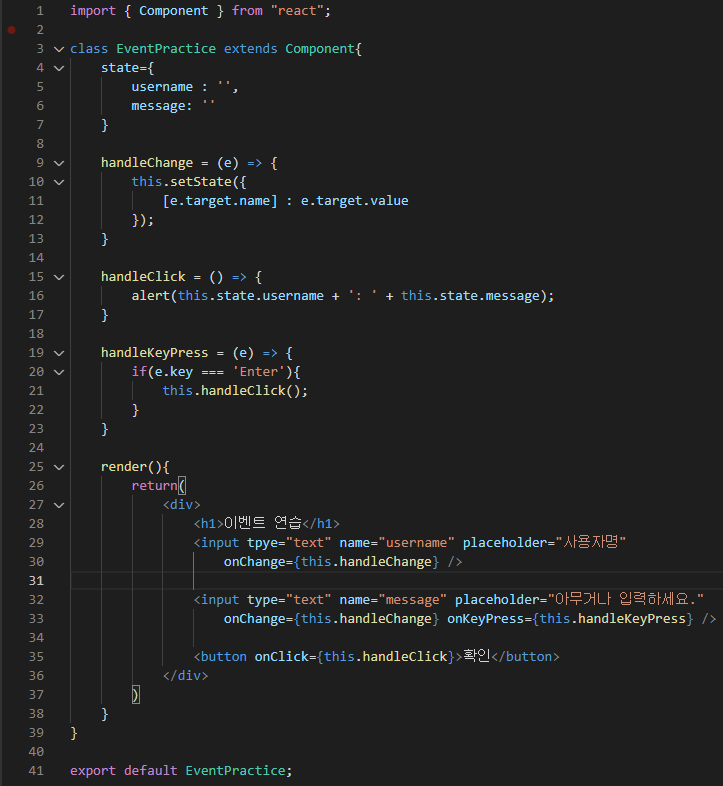Fold the handleKeyPress function on line 19

[59, 353]
